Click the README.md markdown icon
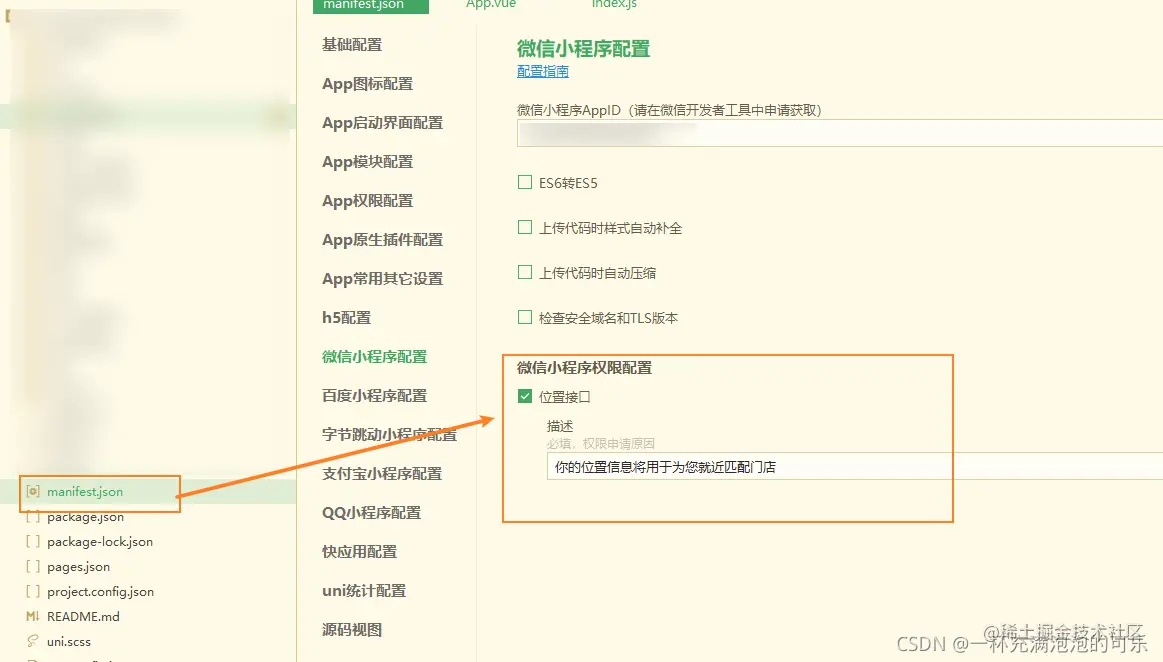 coord(33,616)
